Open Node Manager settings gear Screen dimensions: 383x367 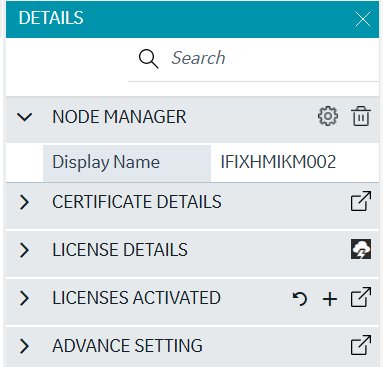click(328, 116)
